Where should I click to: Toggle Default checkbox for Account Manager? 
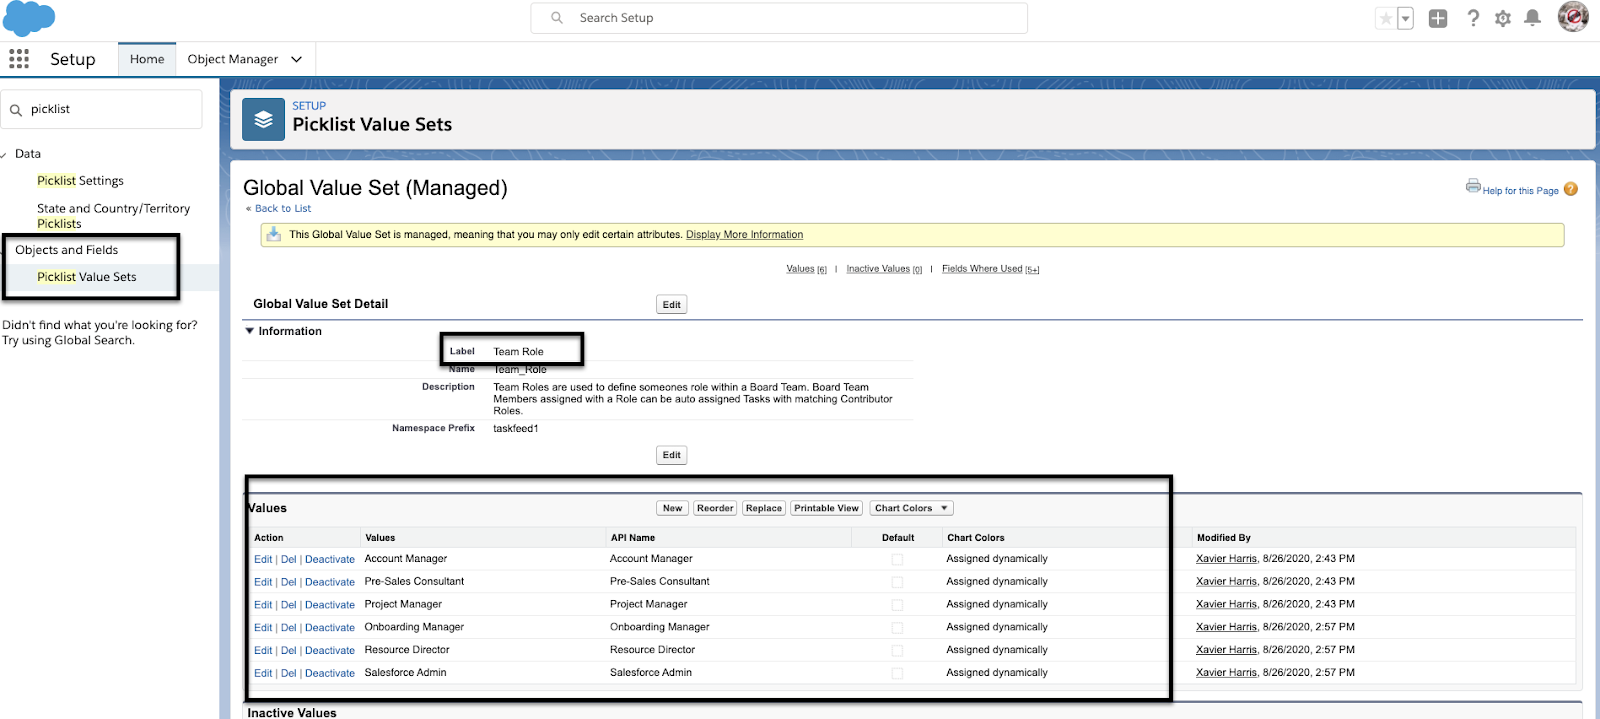click(897, 560)
